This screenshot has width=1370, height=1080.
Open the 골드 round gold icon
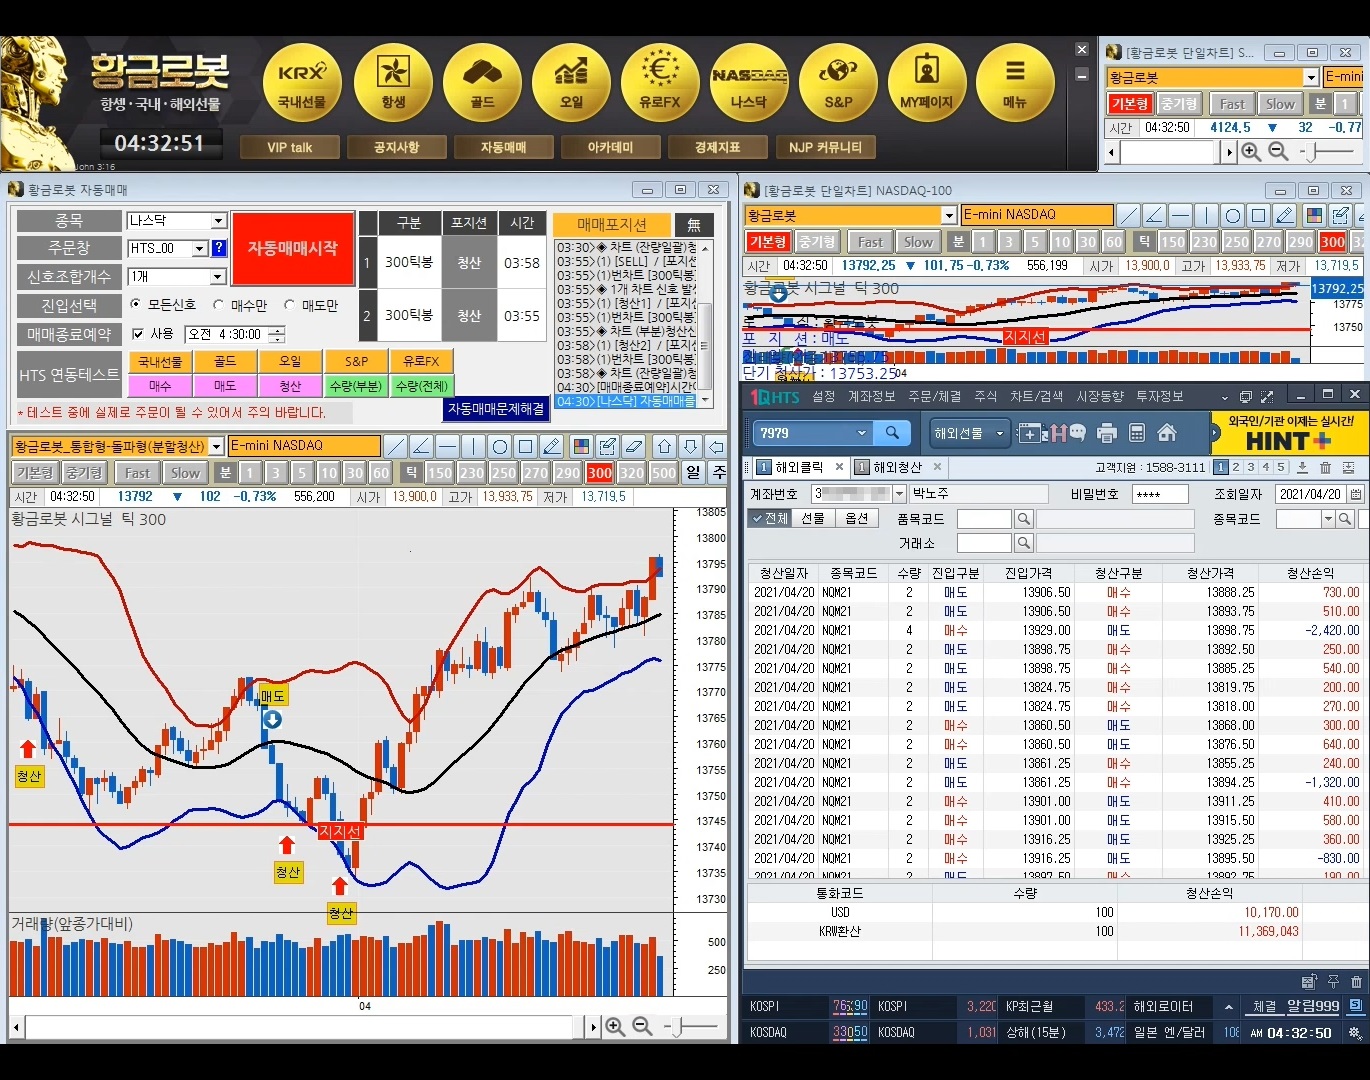coord(482,83)
